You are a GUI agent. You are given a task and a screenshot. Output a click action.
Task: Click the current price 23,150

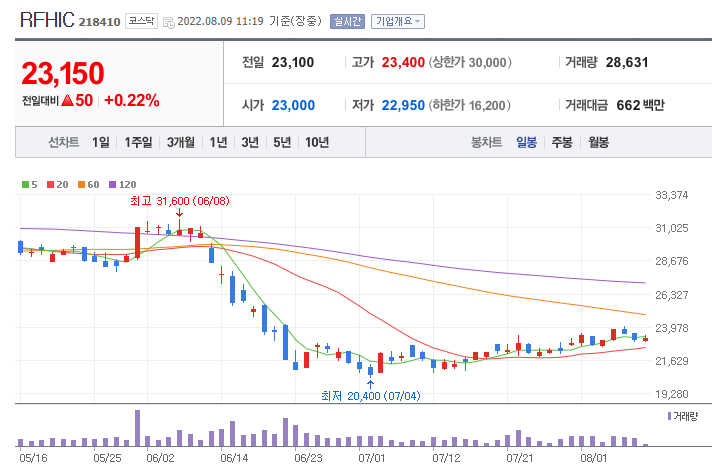tap(63, 74)
